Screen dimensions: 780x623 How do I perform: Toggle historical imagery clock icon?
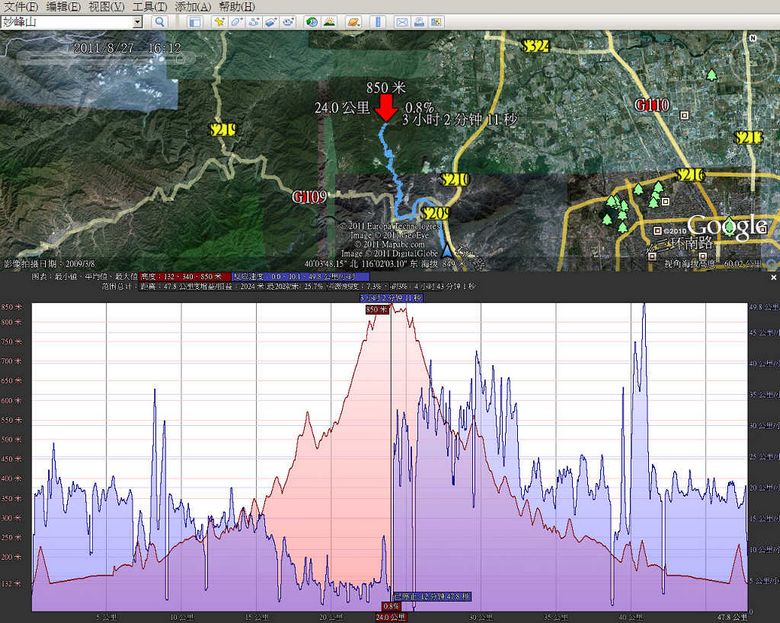click(x=312, y=21)
